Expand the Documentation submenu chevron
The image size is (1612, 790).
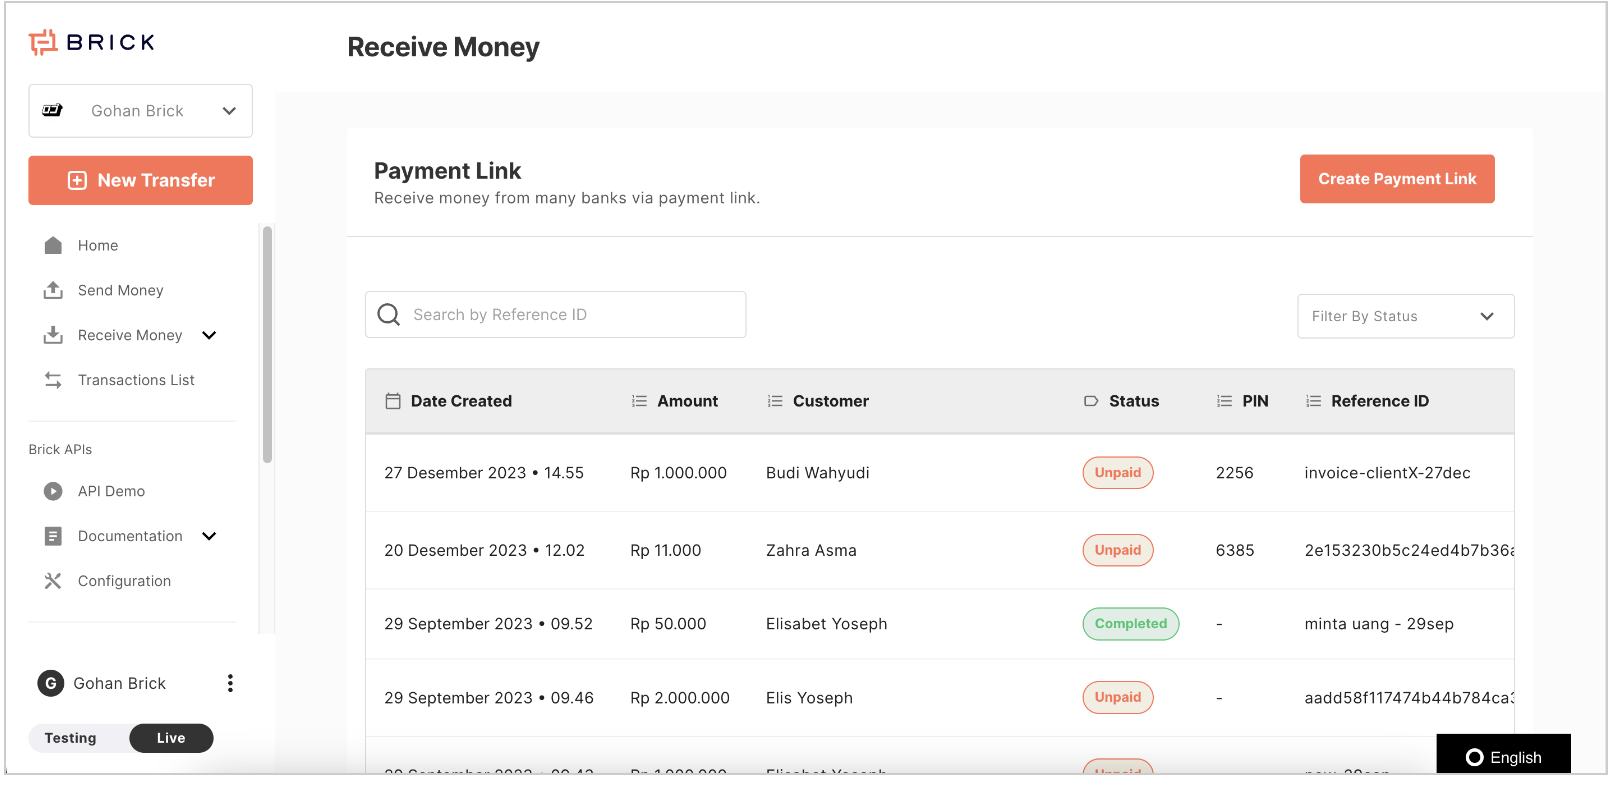click(x=209, y=536)
